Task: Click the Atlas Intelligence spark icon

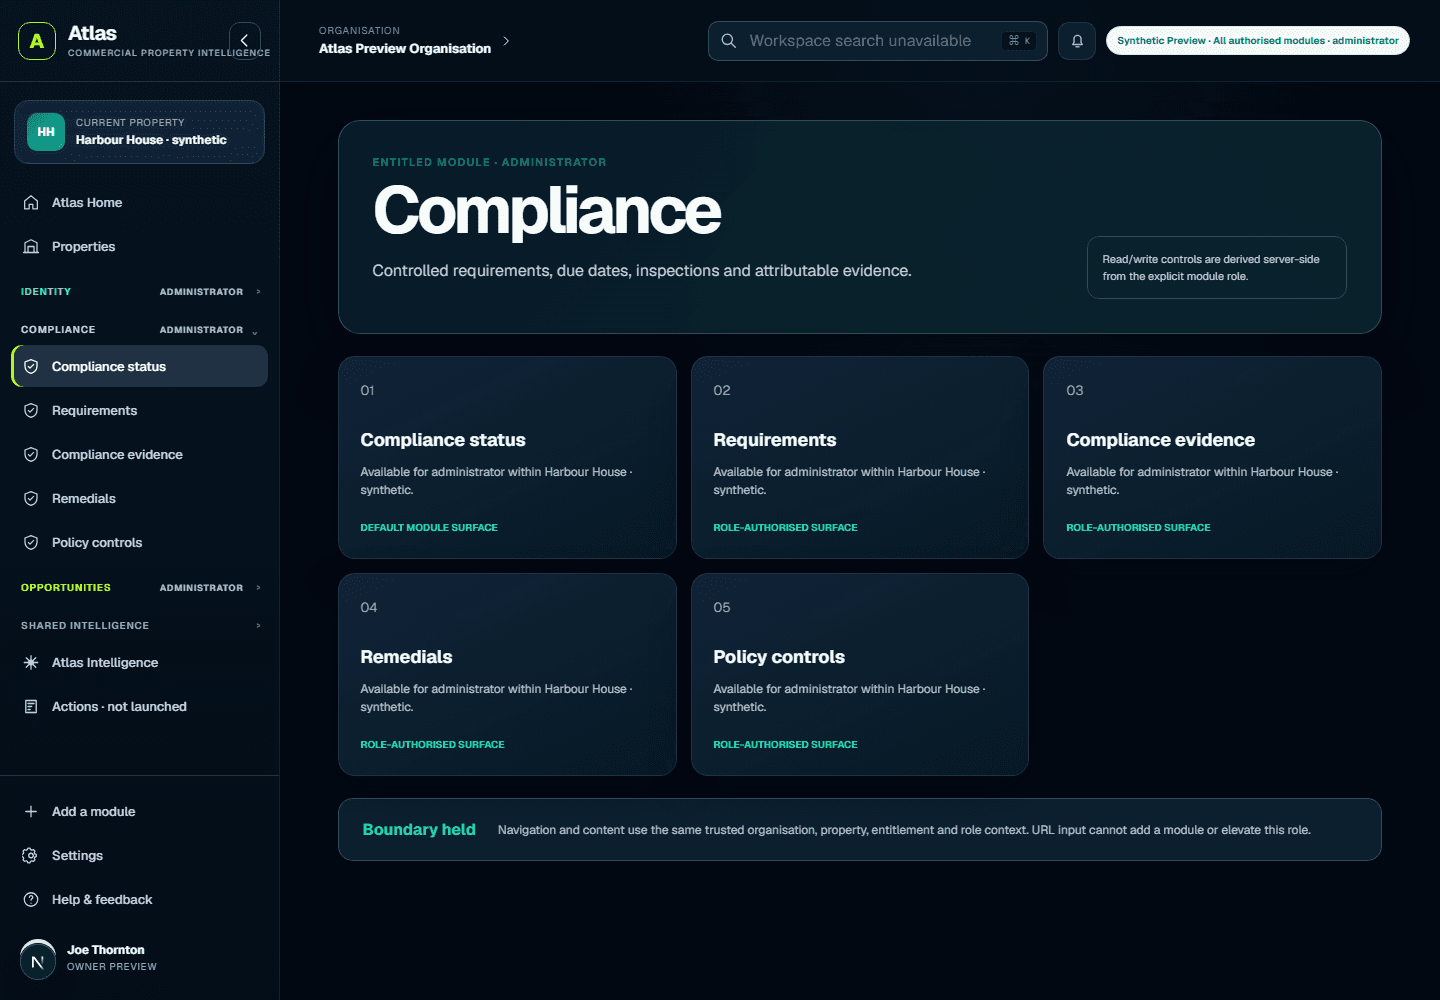Action: tap(31, 663)
